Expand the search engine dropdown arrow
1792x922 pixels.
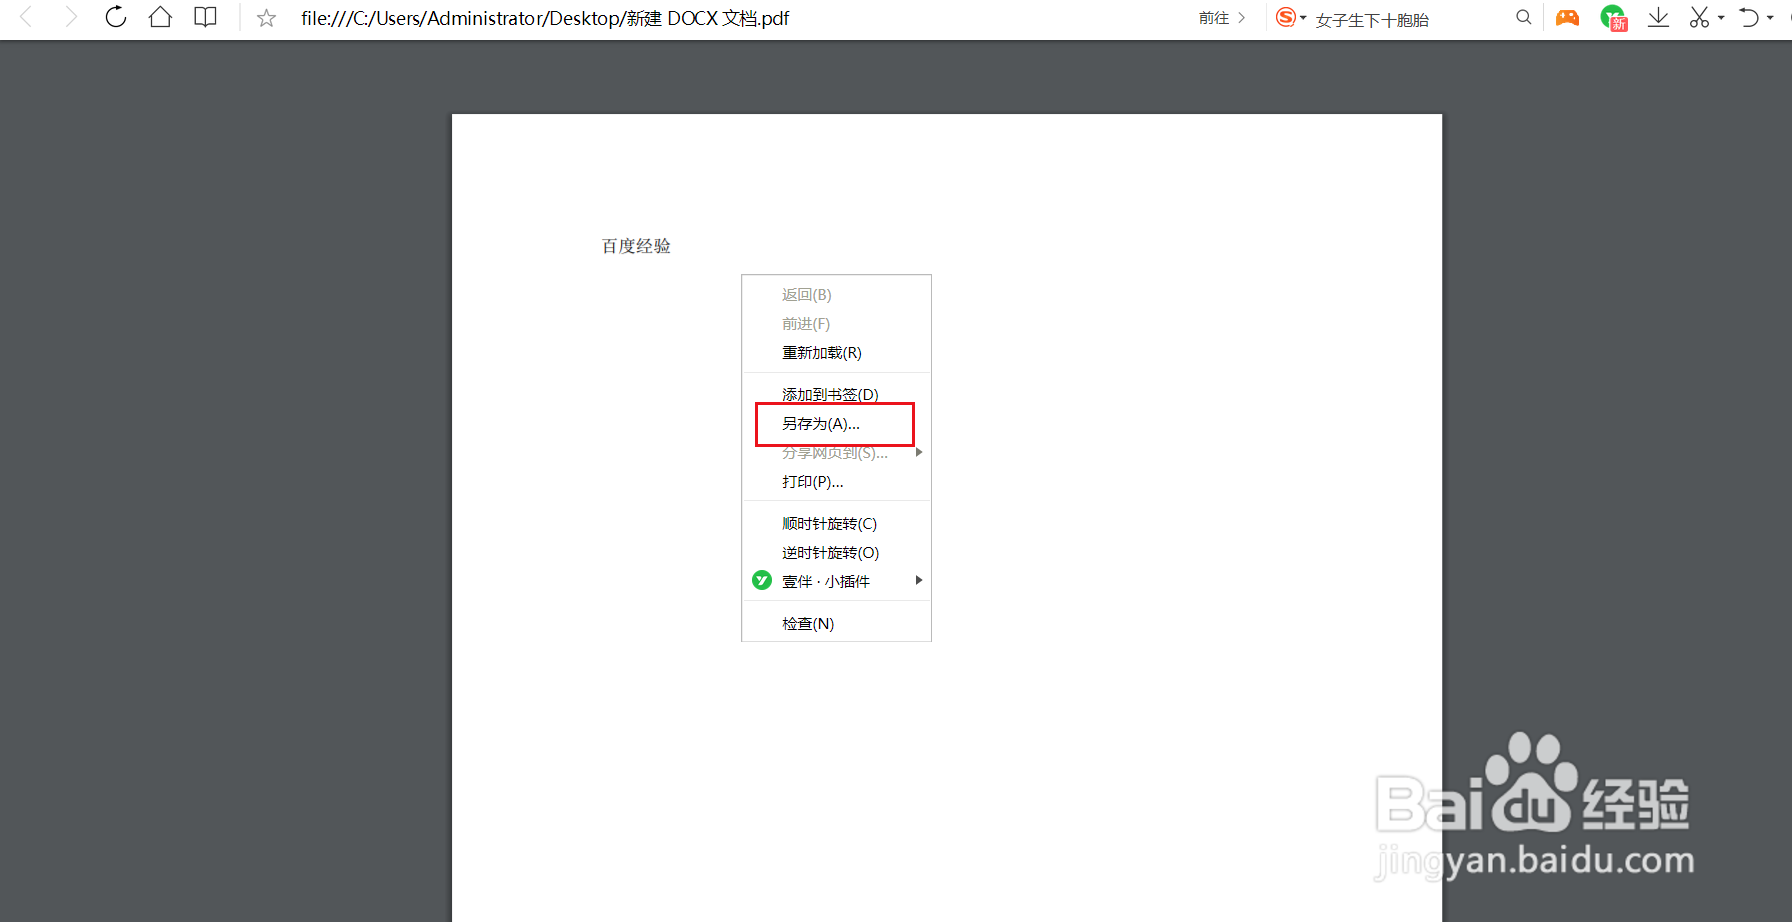click(1303, 18)
